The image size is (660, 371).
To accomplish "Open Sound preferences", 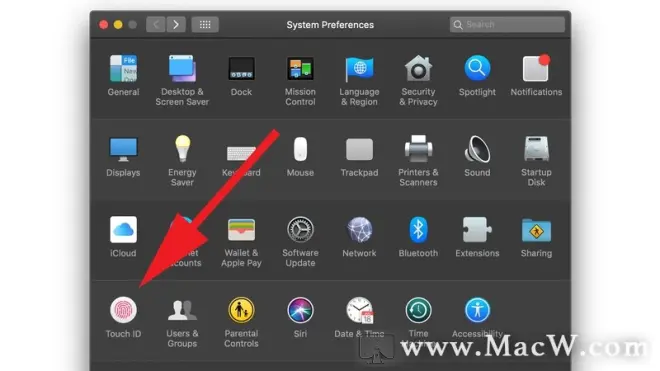I will pos(477,149).
